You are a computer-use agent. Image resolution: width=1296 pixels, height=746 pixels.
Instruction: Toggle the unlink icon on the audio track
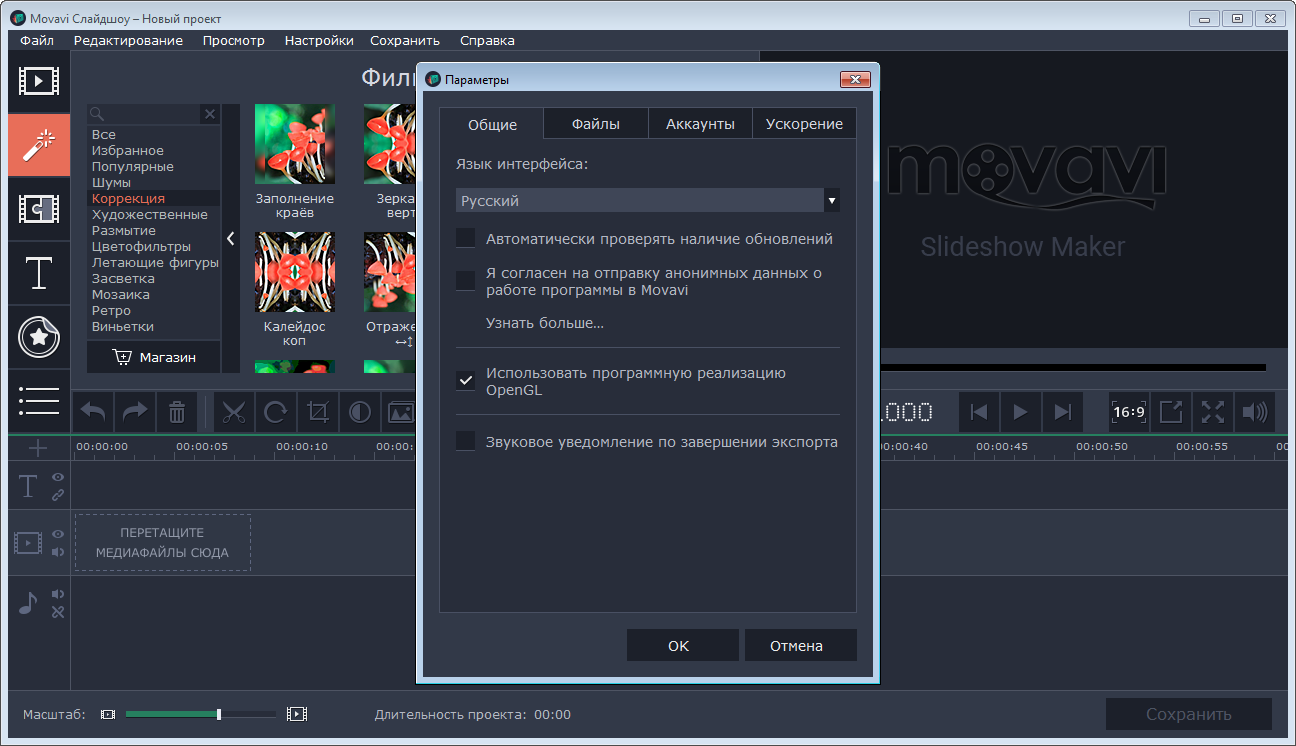coord(58,612)
